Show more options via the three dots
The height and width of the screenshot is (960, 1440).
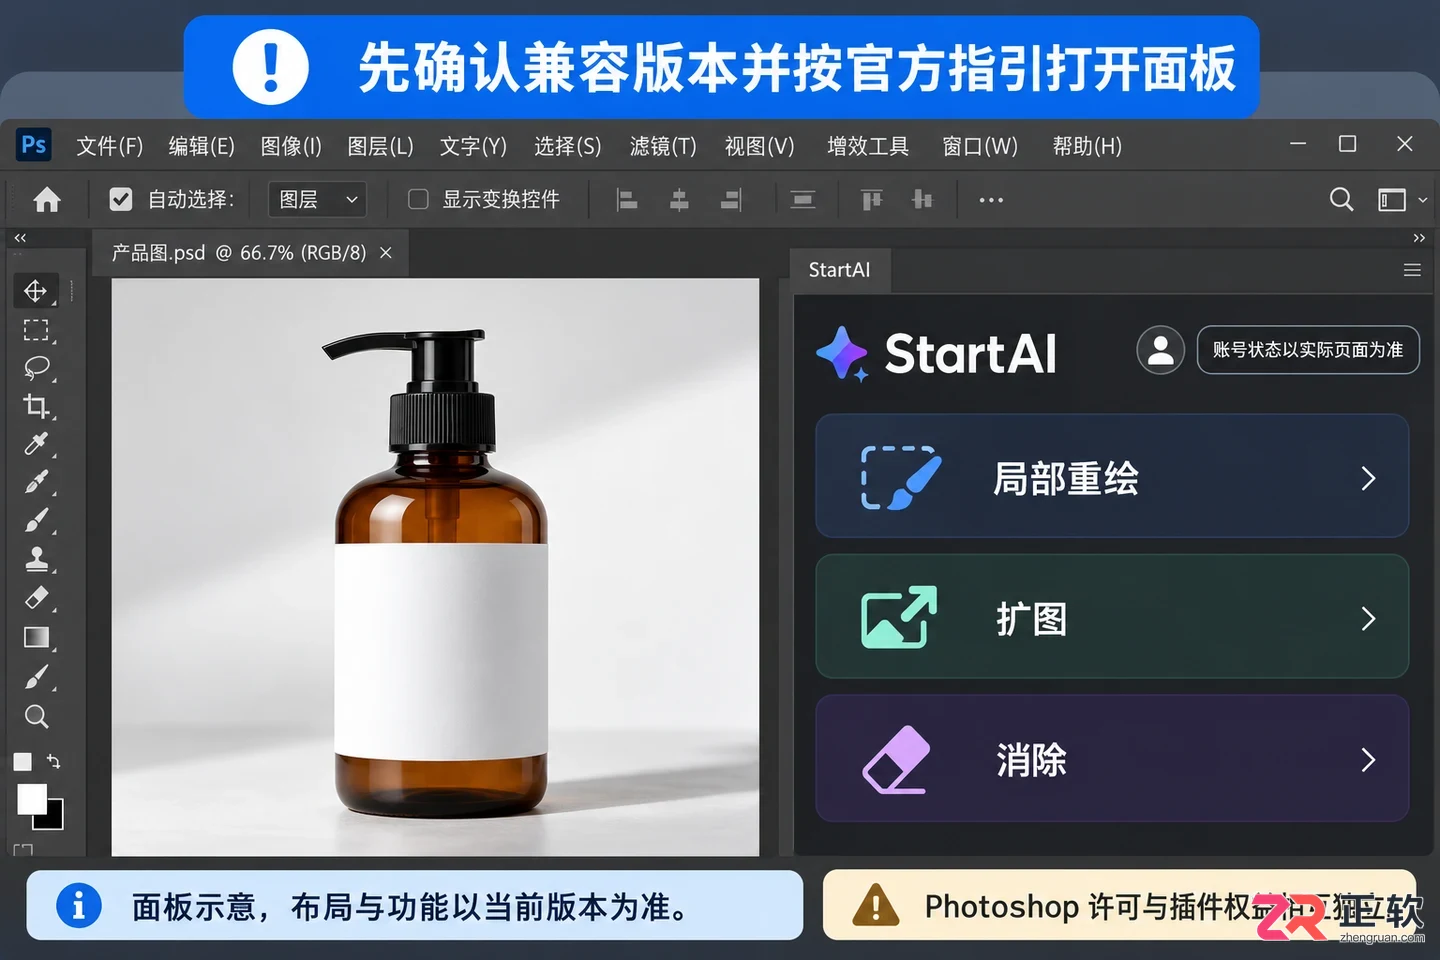point(991,200)
